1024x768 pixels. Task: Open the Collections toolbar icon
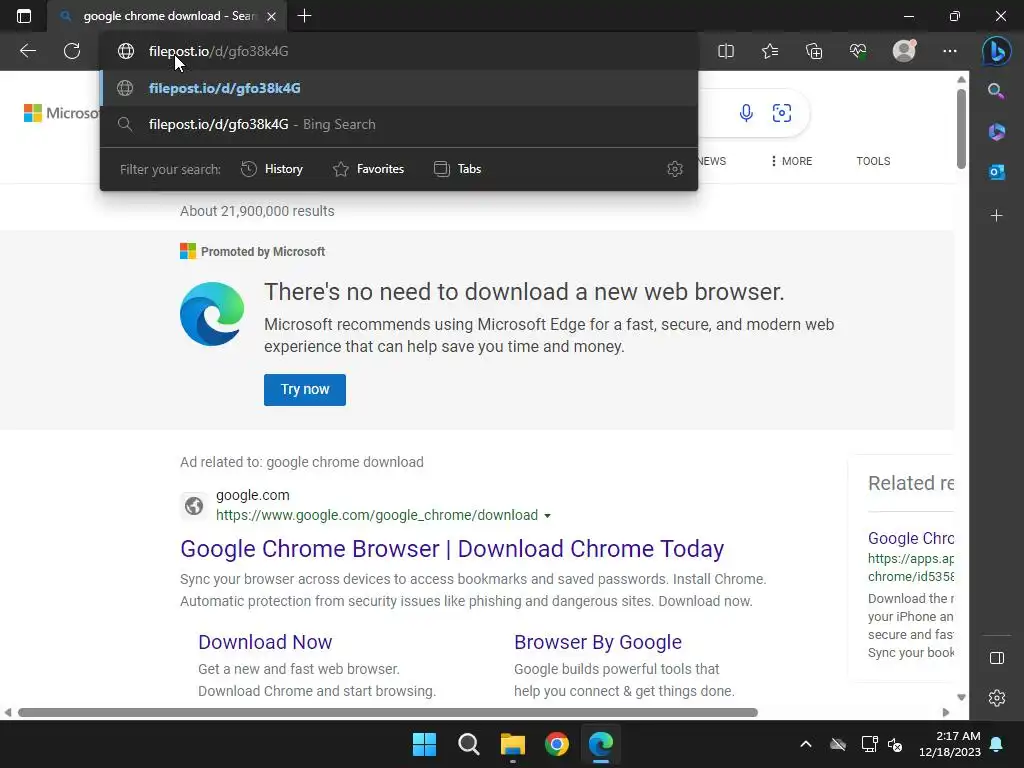(x=814, y=51)
